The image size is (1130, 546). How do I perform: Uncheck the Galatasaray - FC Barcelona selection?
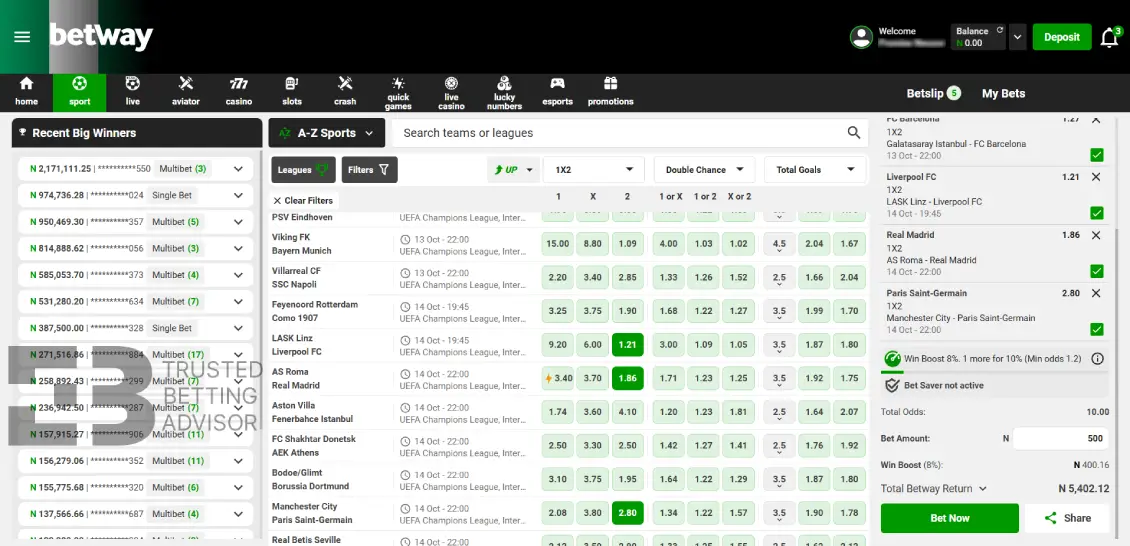click(1097, 155)
